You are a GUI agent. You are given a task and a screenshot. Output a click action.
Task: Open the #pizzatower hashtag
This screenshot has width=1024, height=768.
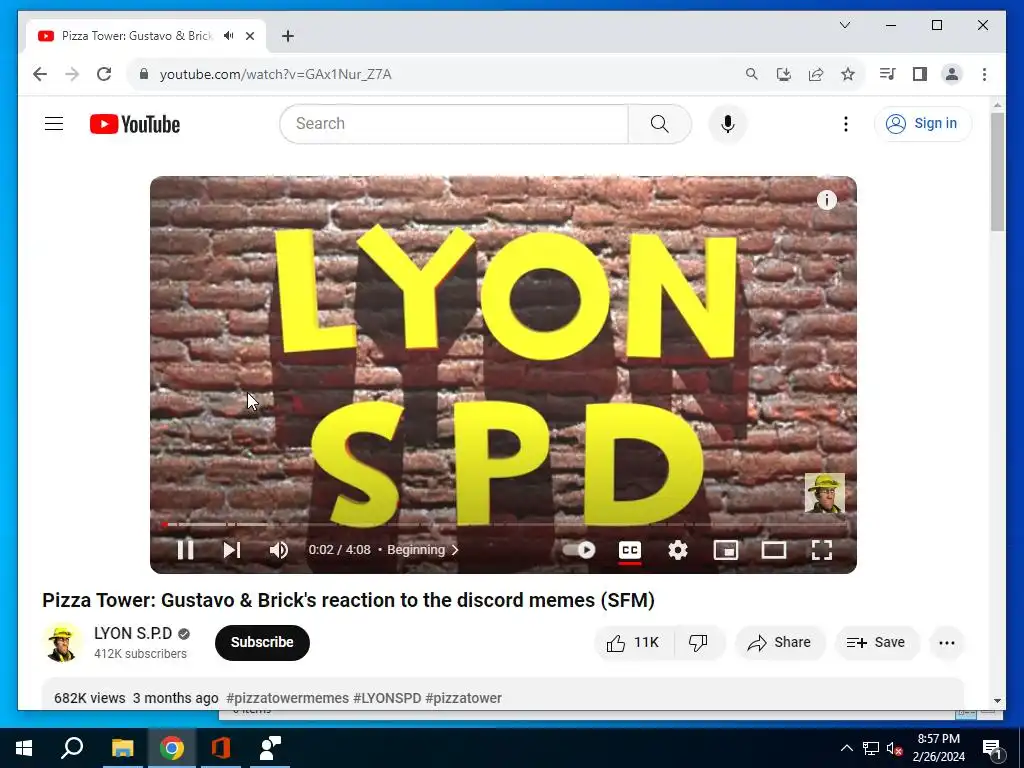point(464,698)
